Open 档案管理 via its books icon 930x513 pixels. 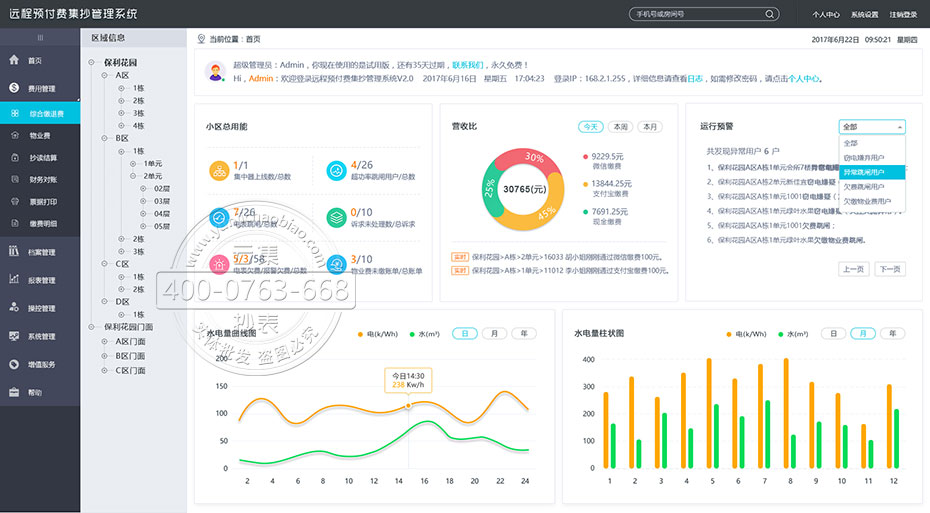pos(14,252)
